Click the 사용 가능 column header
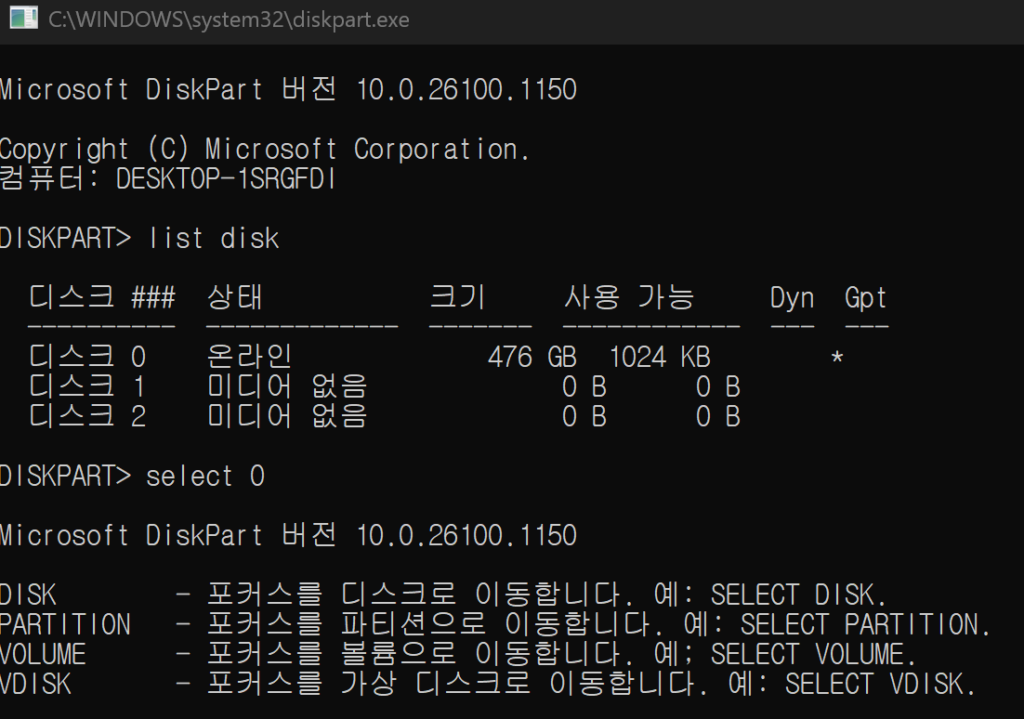Image resolution: width=1024 pixels, height=719 pixels. coord(629,297)
